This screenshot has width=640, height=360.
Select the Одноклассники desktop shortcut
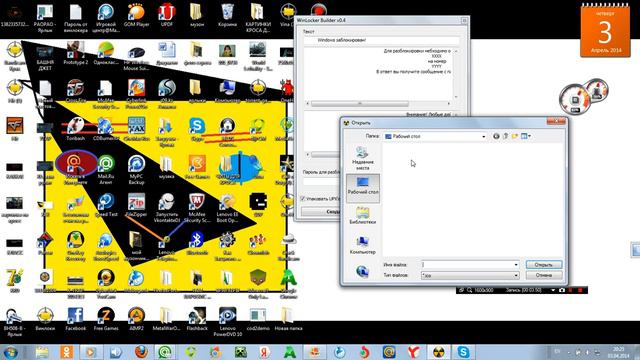point(106,53)
